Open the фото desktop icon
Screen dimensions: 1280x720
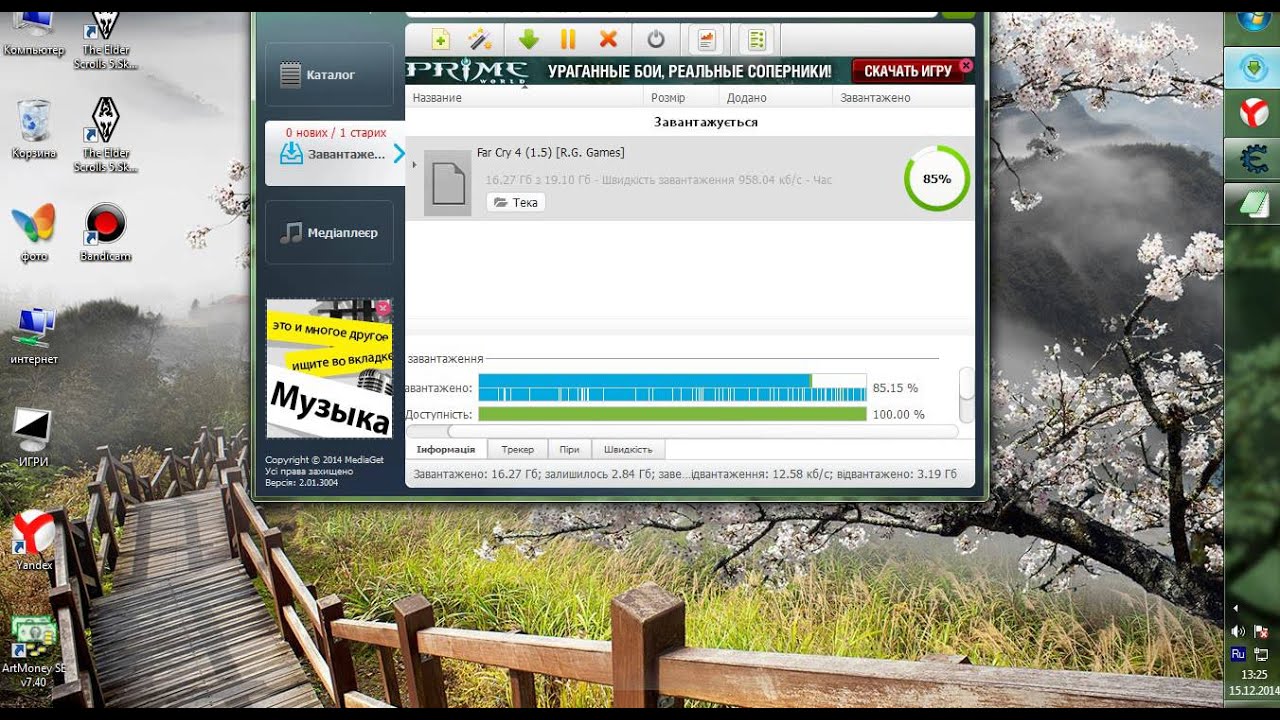coord(34,233)
